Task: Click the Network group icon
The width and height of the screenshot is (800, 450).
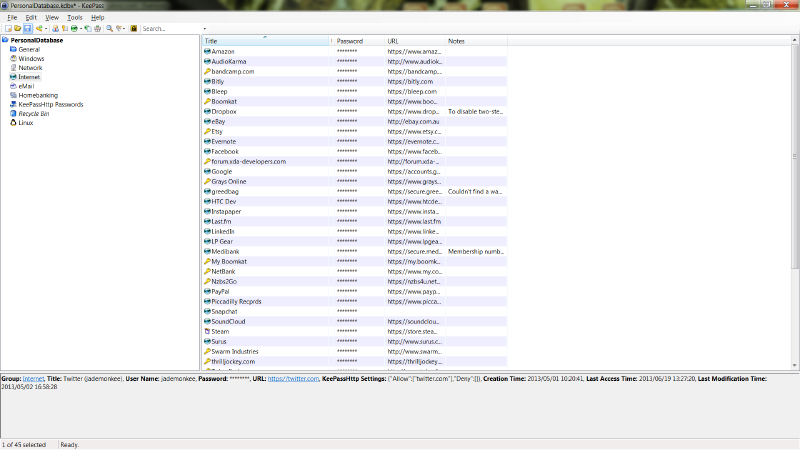Action: pyautogui.click(x=13, y=68)
